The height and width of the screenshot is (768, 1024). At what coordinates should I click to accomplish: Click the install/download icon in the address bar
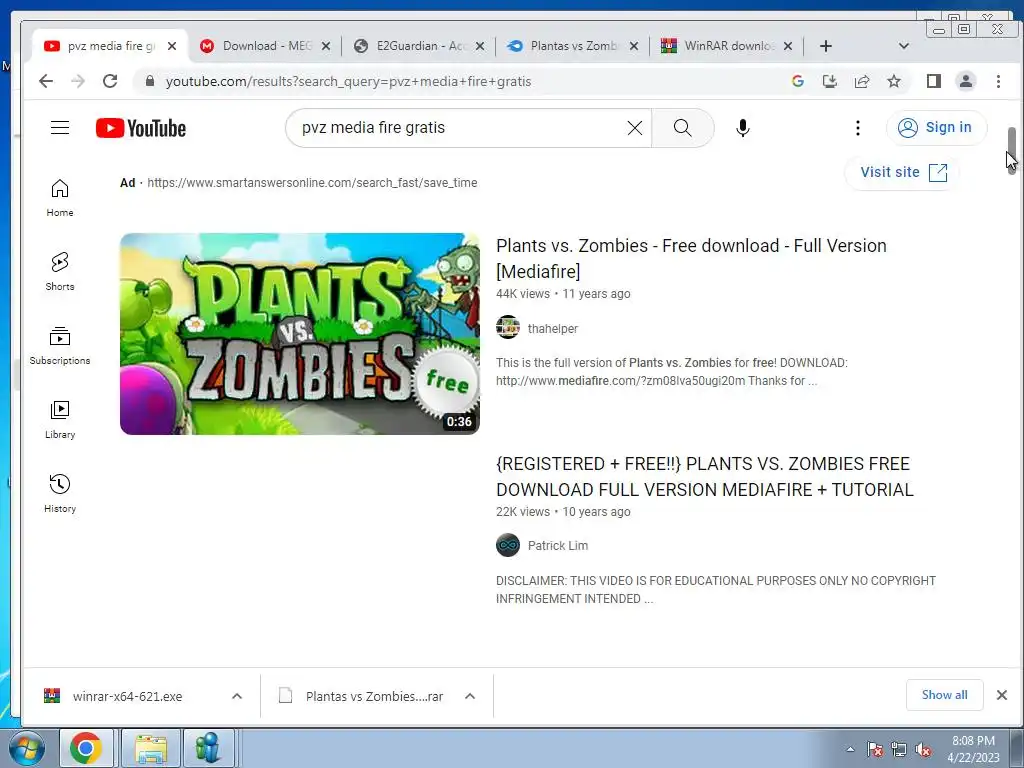click(830, 81)
